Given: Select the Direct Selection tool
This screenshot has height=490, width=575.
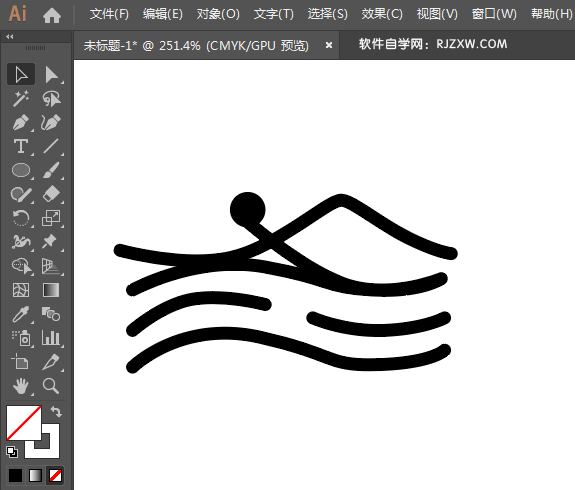Looking at the screenshot, I should [51, 75].
